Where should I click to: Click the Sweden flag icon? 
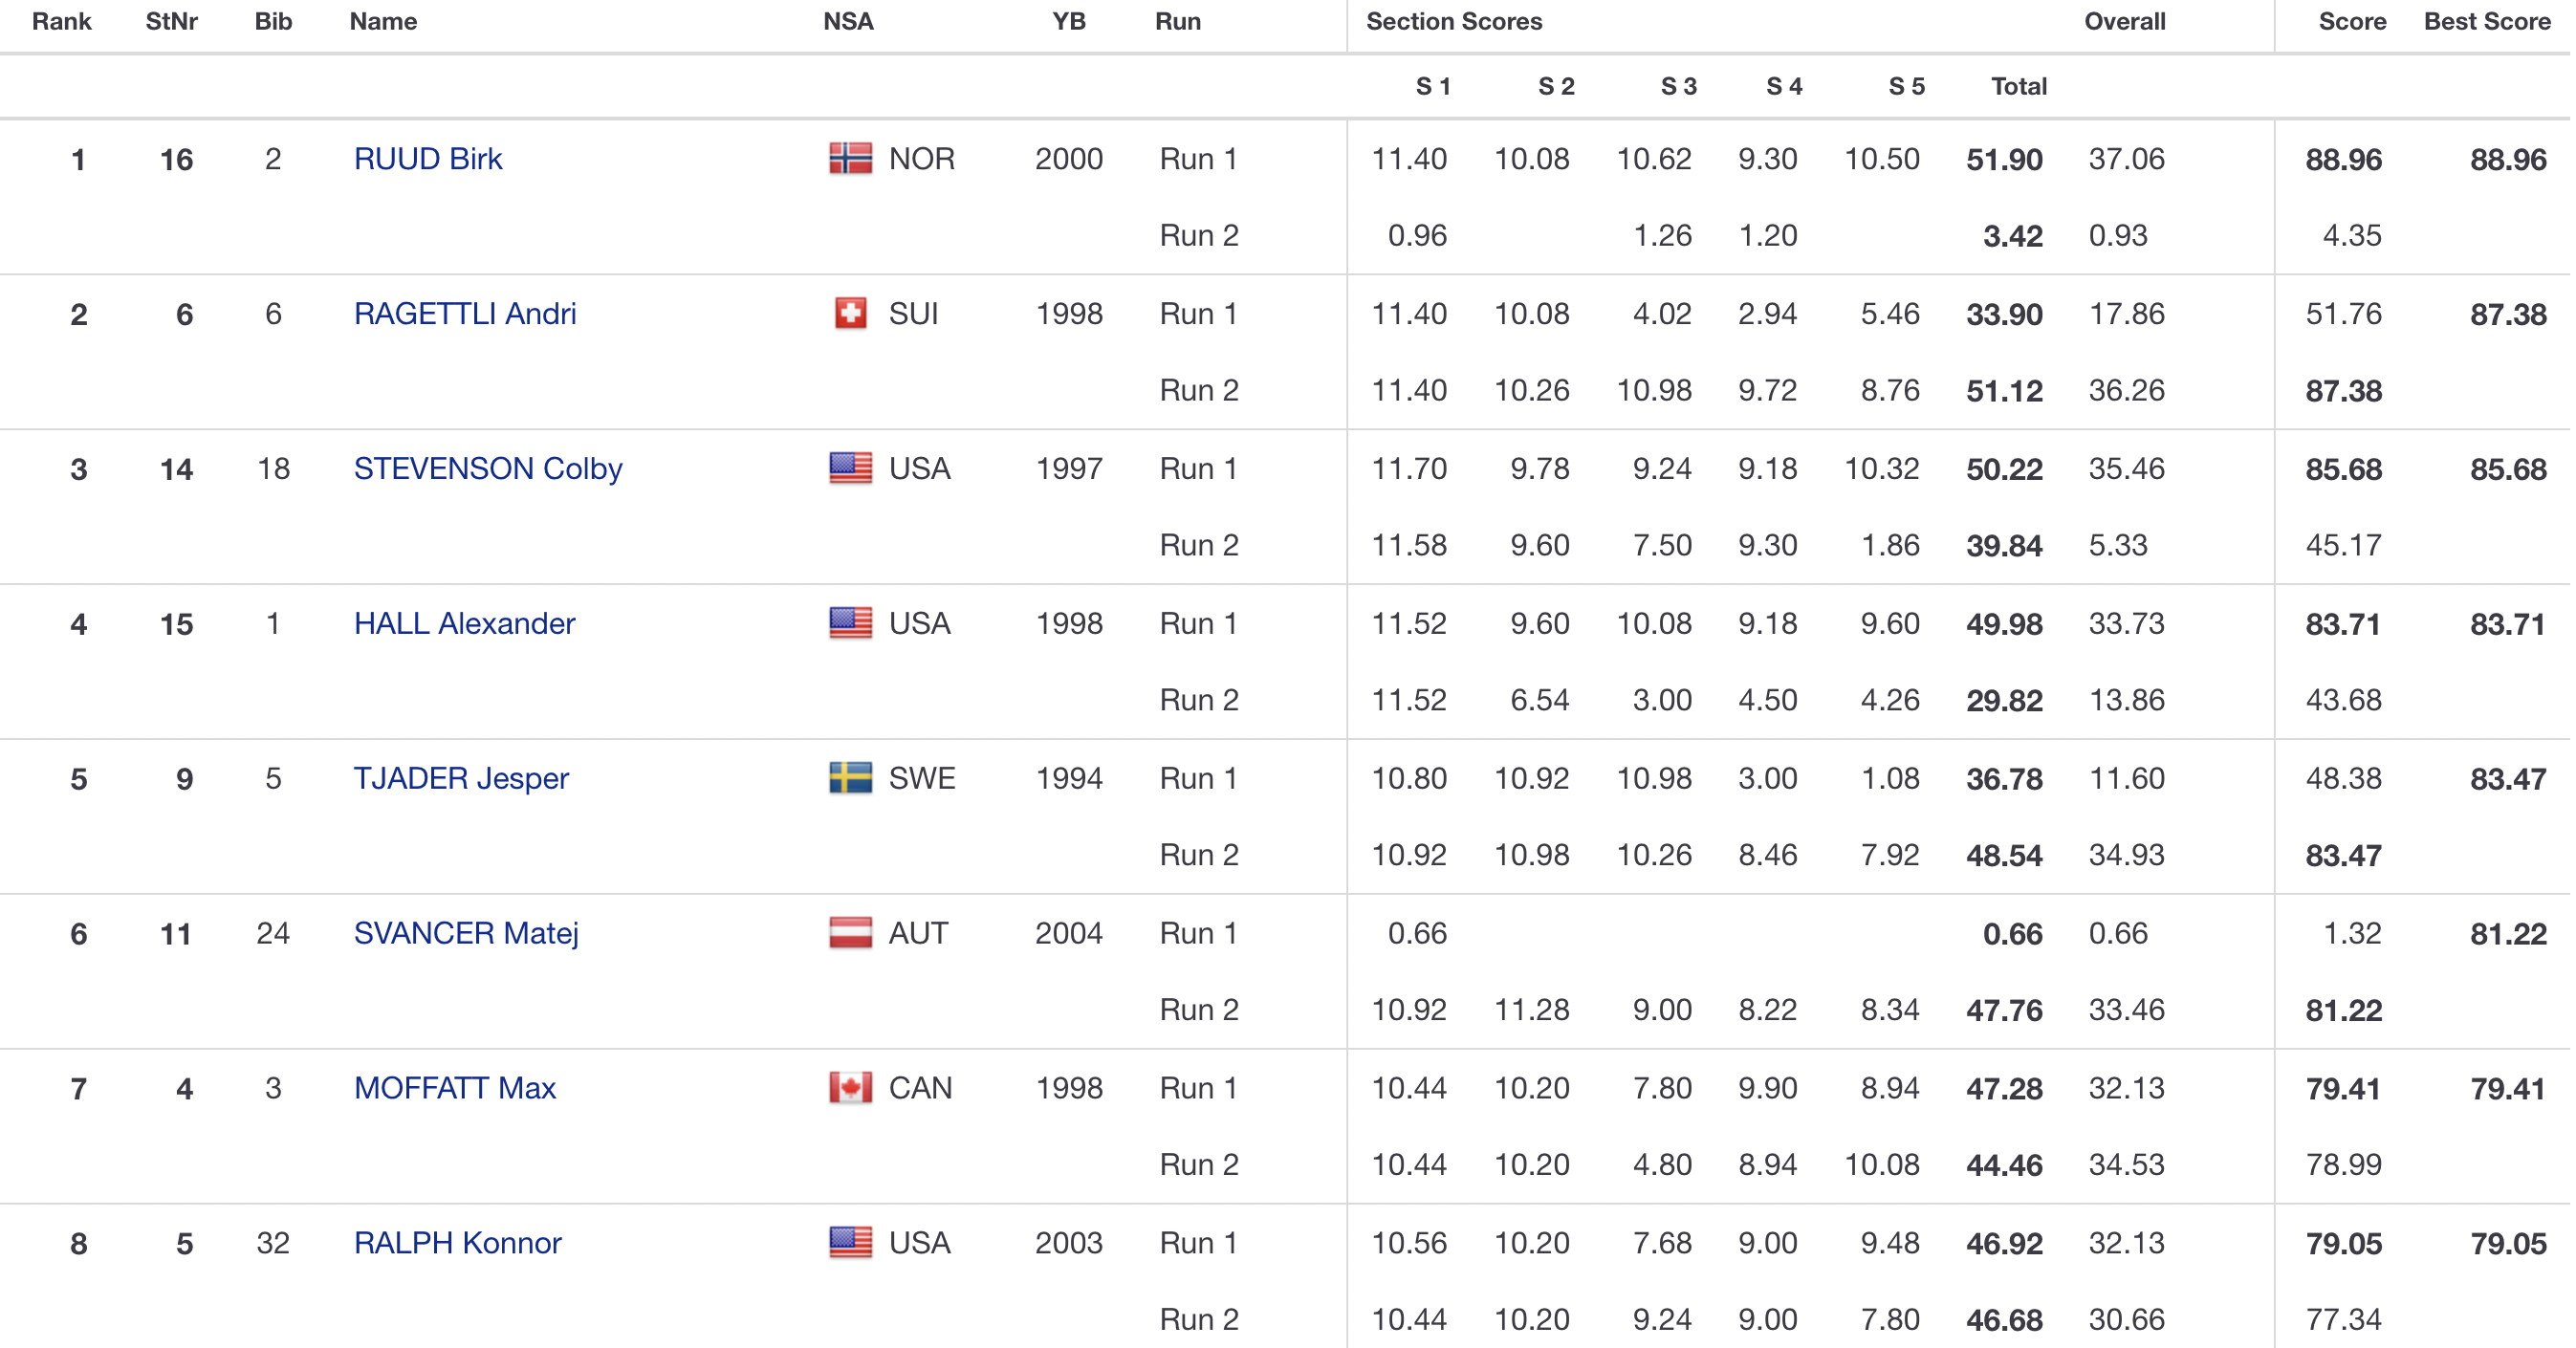[x=850, y=778]
